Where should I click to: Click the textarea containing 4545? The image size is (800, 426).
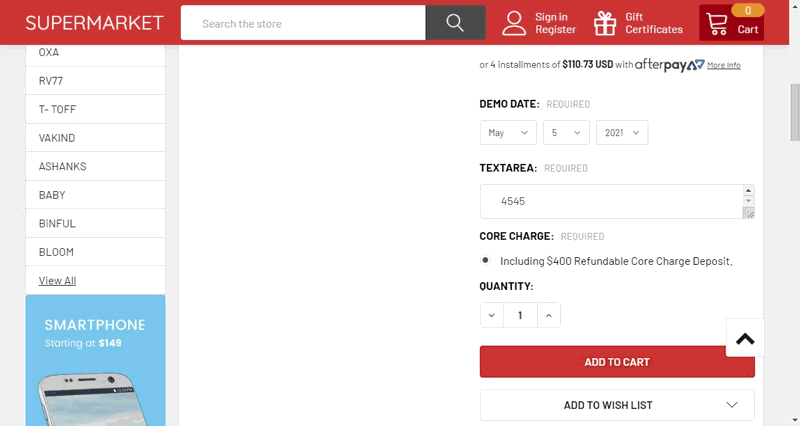point(610,201)
